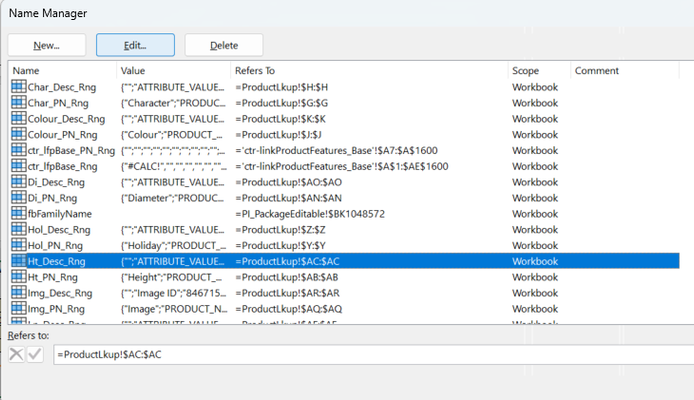The height and width of the screenshot is (400, 694).
Task: Select the fbFamilyName name
Action: [60, 214]
